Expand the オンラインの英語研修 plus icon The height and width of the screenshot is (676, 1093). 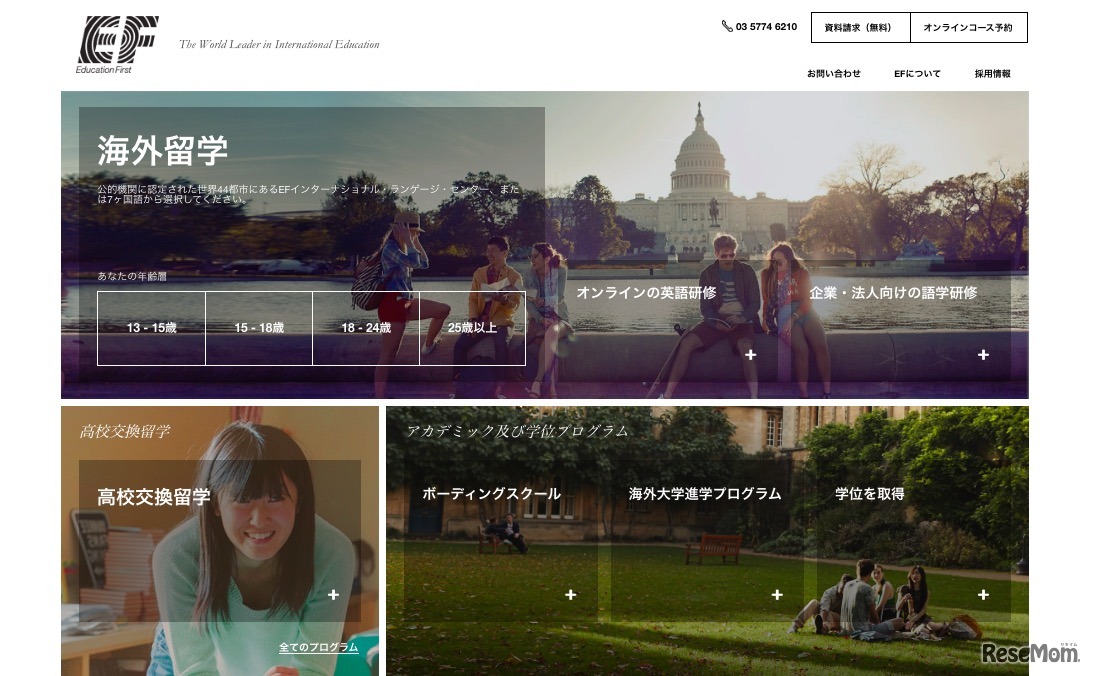[x=750, y=355]
